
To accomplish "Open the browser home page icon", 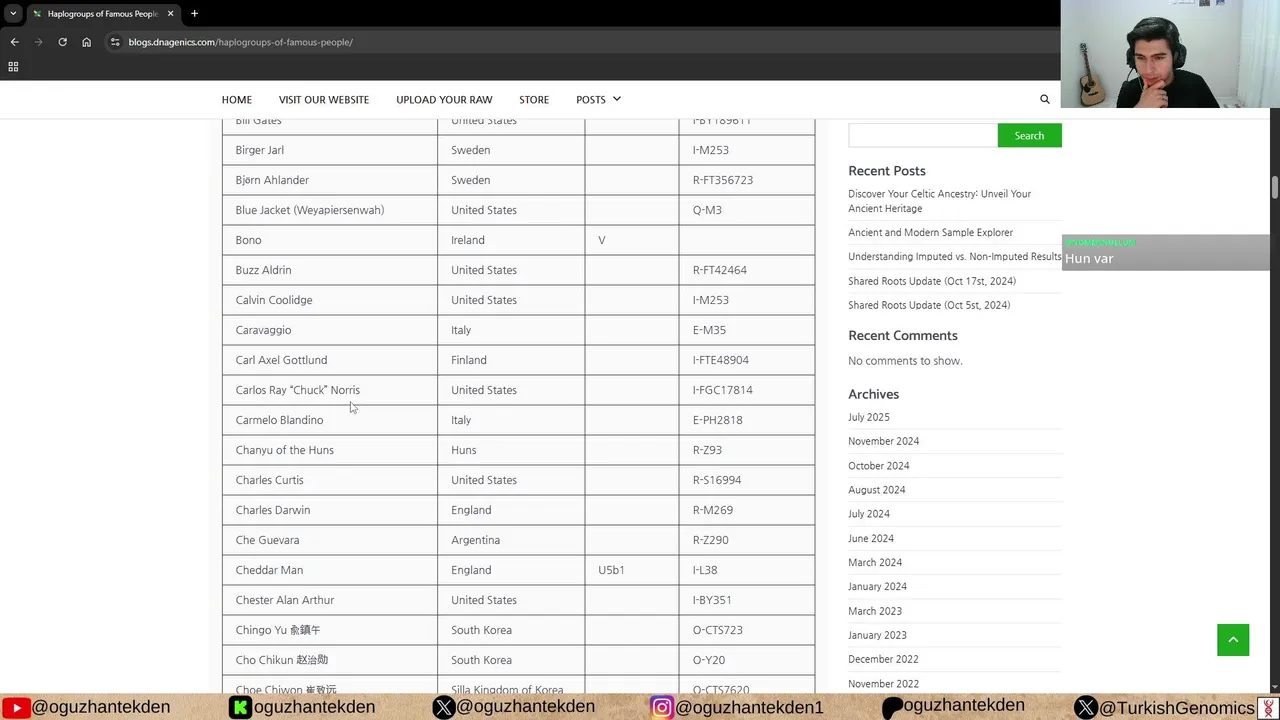I will tap(86, 42).
